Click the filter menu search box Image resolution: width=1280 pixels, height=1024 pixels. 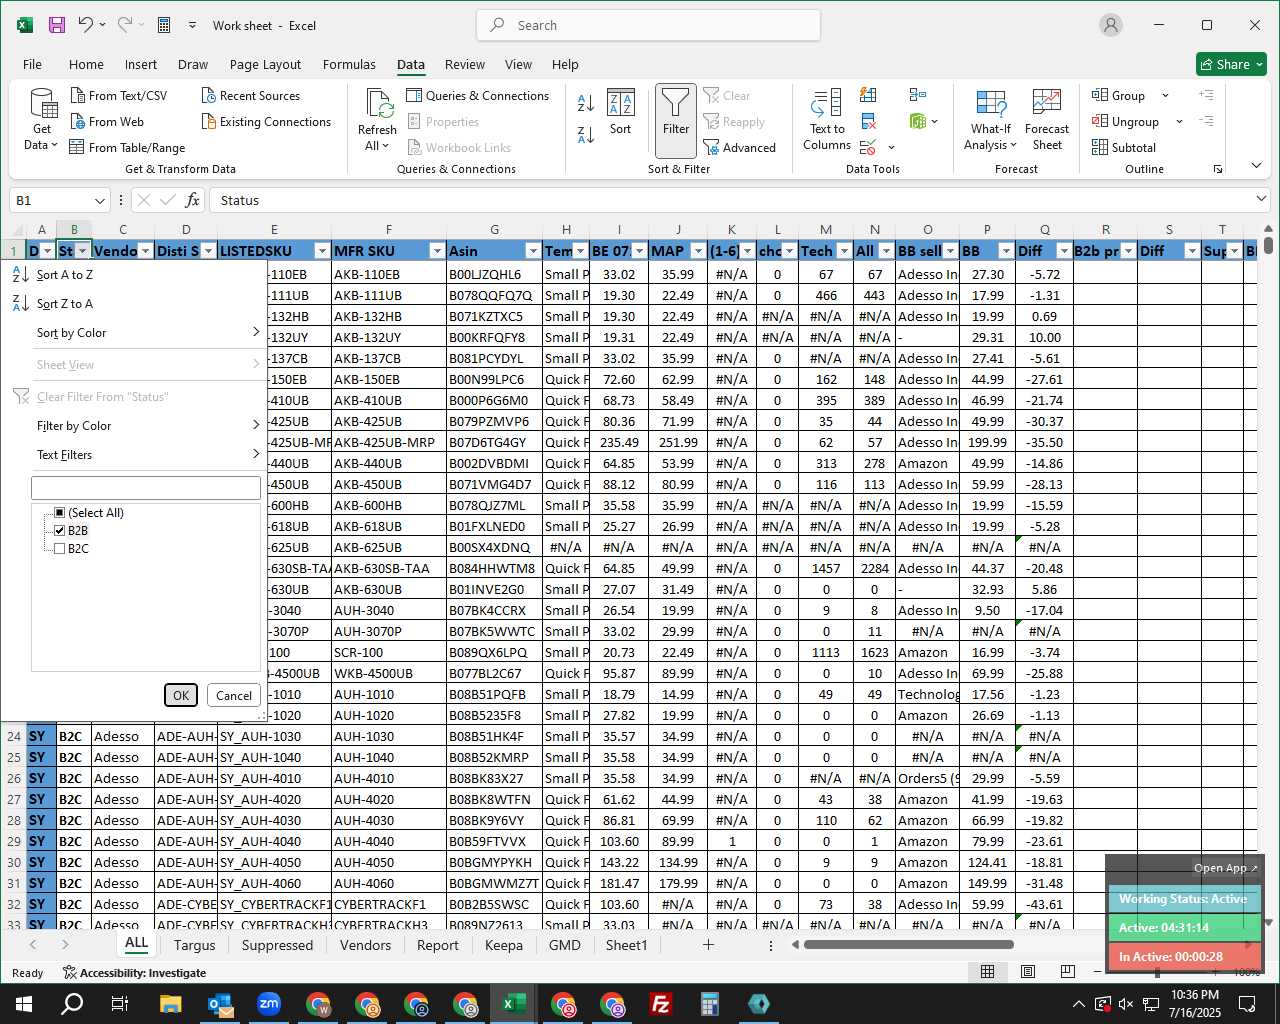(146, 487)
